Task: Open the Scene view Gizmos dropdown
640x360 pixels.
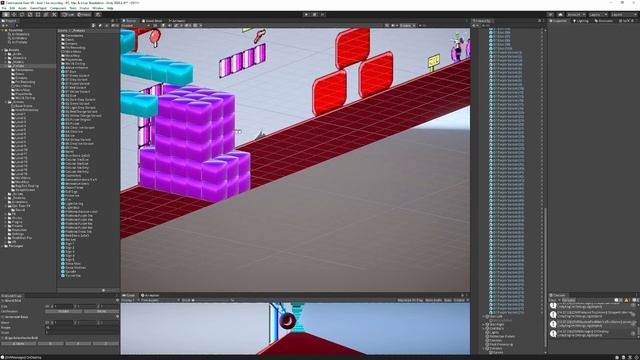Action: 407,25
